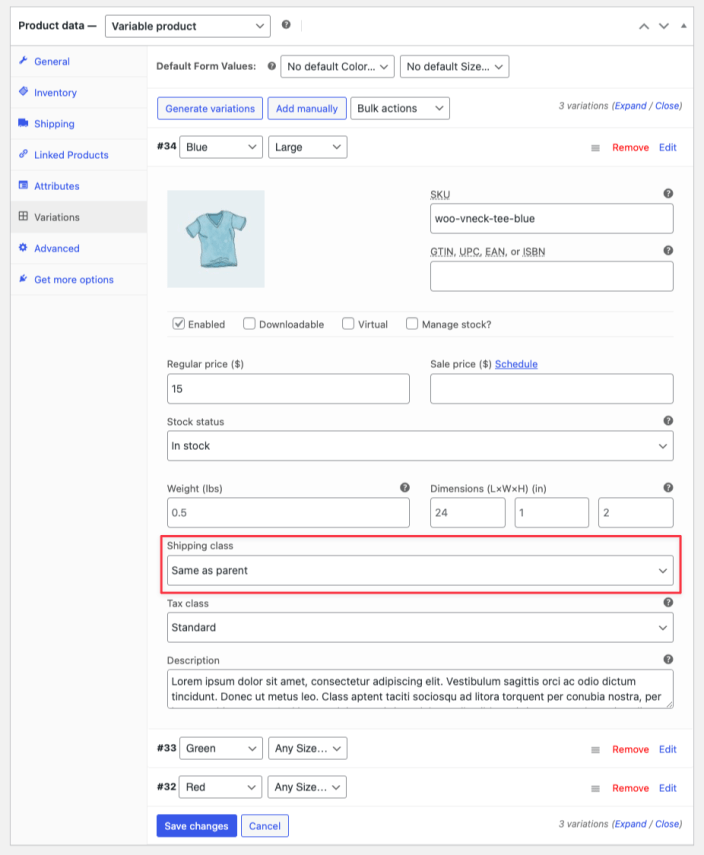Open the Linked Products tab
The width and height of the screenshot is (704, 855).
point(71,155)
